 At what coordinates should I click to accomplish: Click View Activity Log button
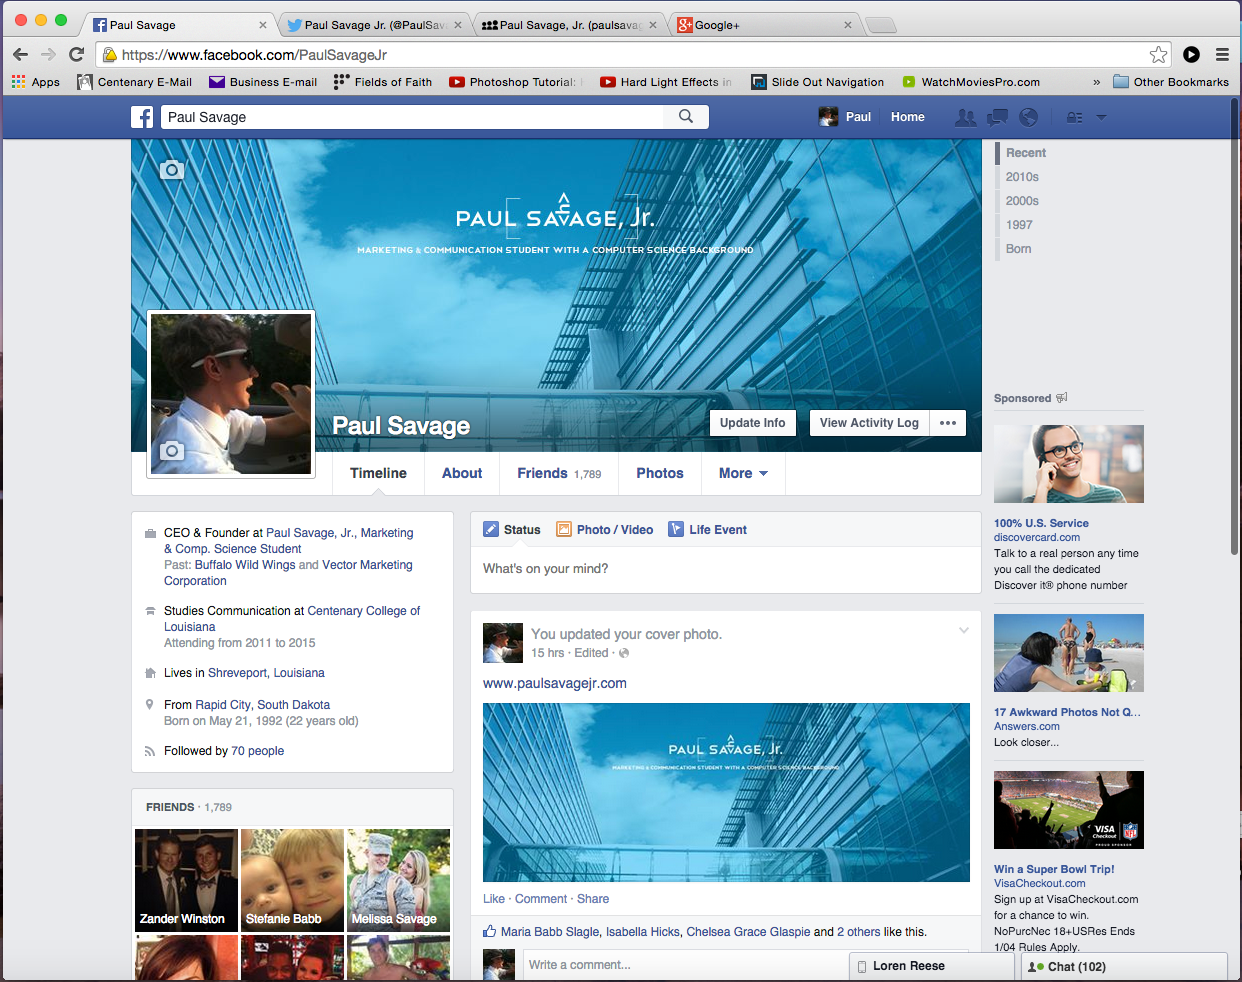tap(869, 423)
